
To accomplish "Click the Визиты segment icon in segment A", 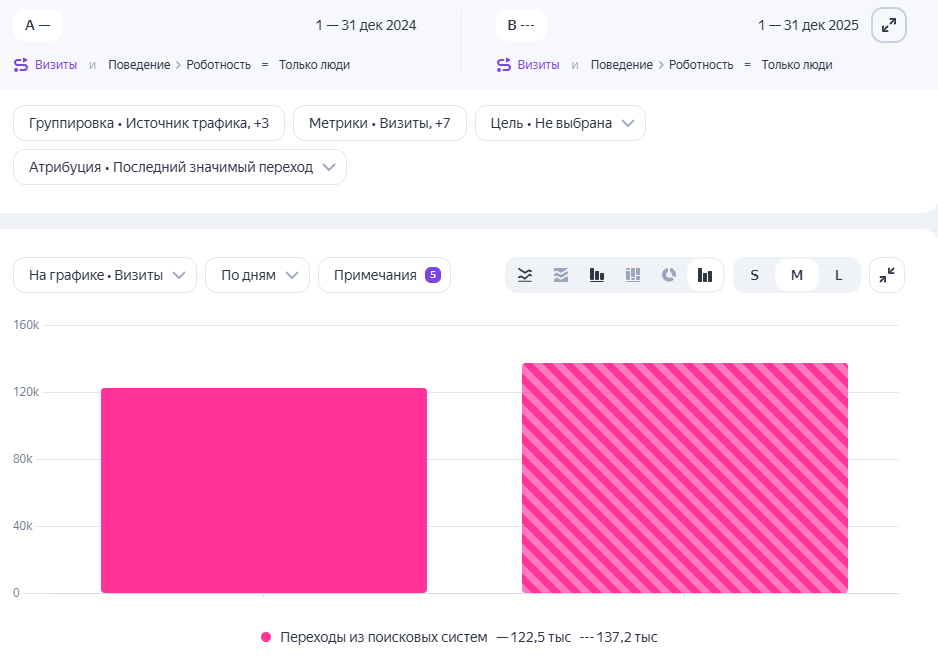I will pos(21,65).
